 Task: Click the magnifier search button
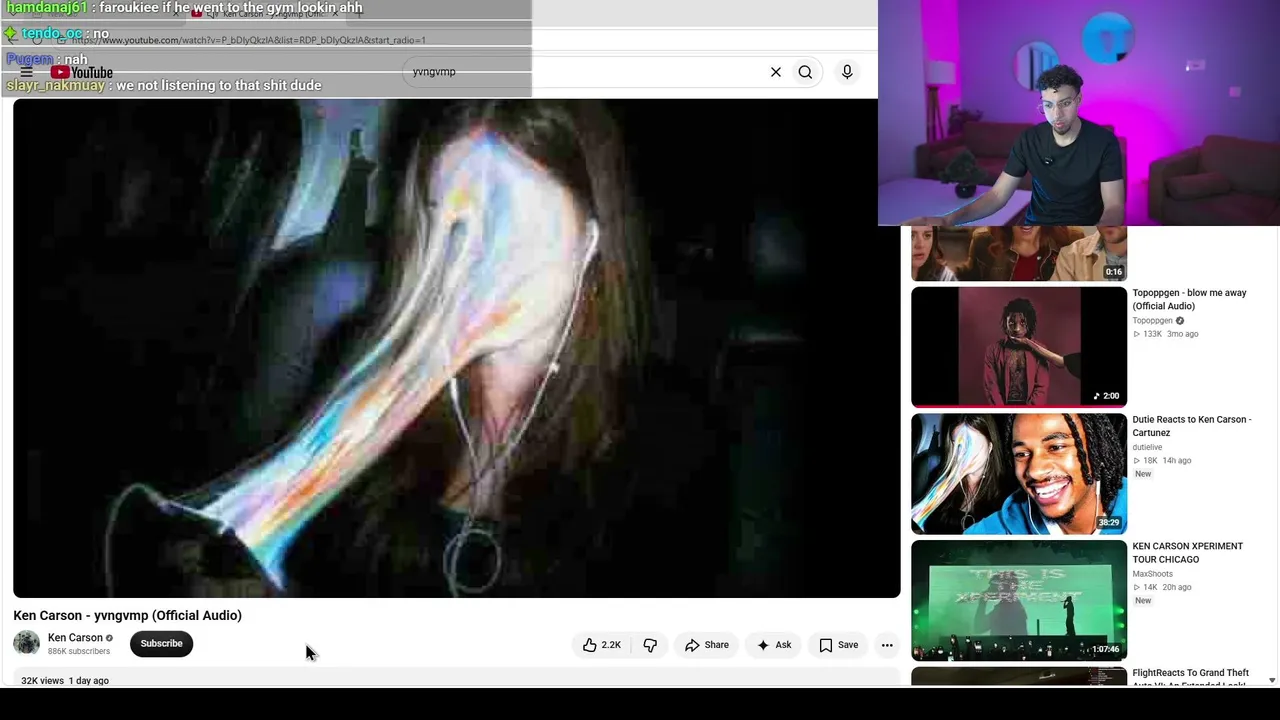point(805,72)
